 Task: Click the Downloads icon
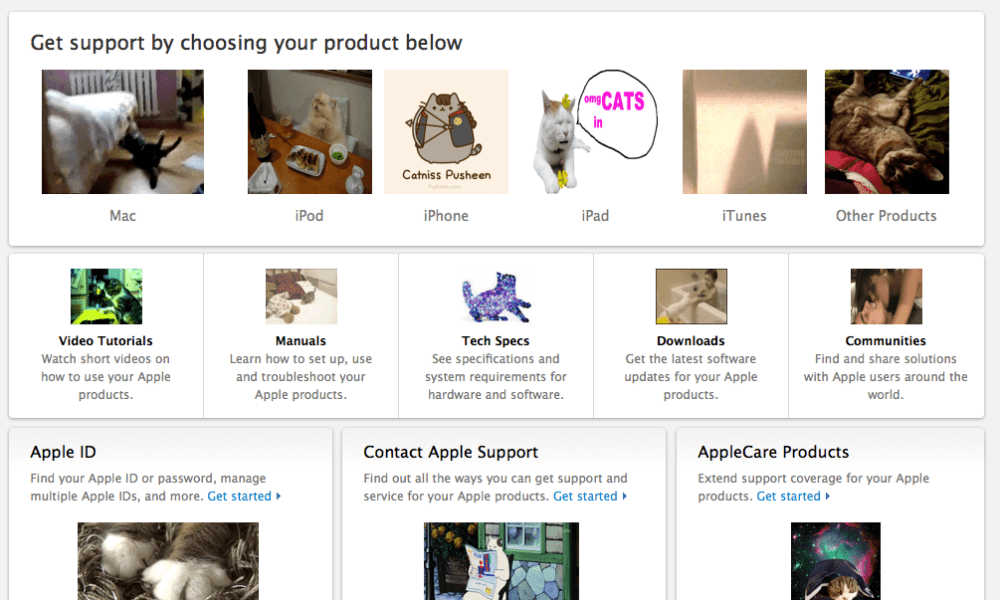pyautogui.click(x=691, y=296)
